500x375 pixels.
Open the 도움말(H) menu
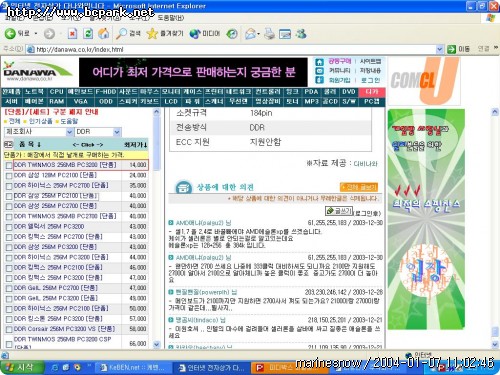[171, 17]
